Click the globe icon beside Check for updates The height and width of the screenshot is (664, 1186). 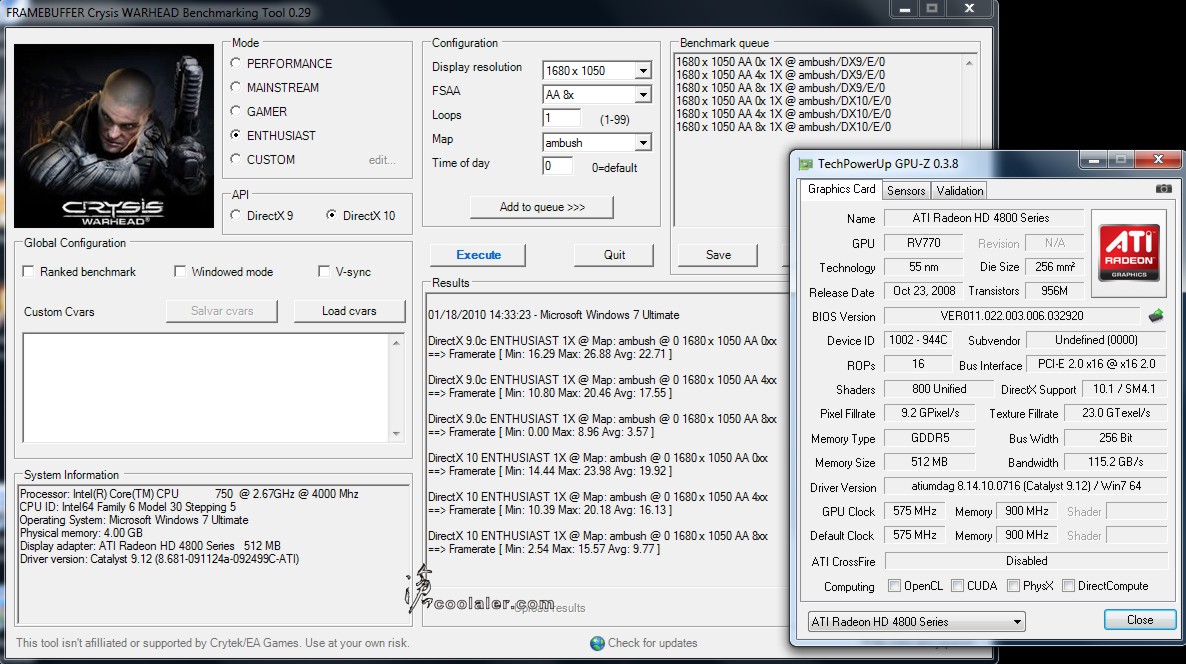pos(598,643)
